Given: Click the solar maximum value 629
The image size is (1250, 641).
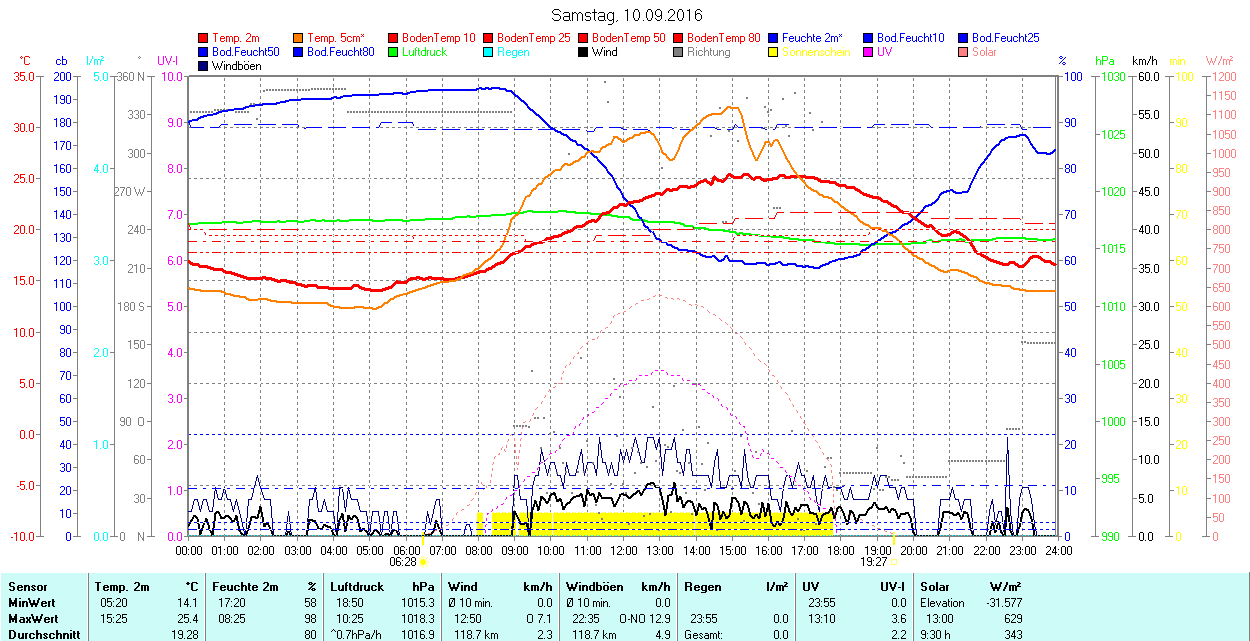Looking at the screenshot, I should click(x=1013, y=619).
